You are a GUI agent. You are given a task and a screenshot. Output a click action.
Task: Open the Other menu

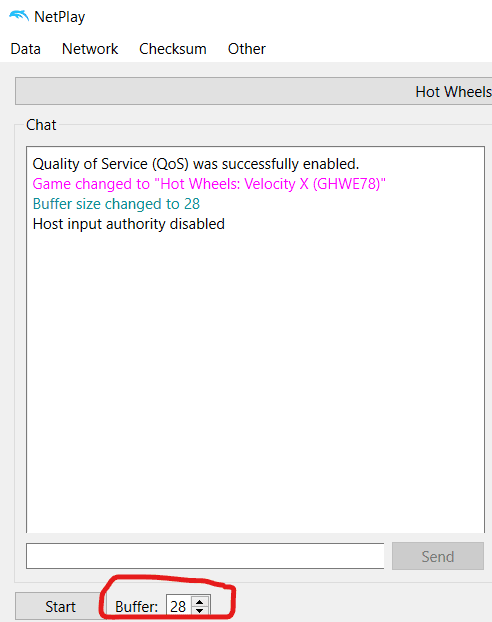coord(246,49)
